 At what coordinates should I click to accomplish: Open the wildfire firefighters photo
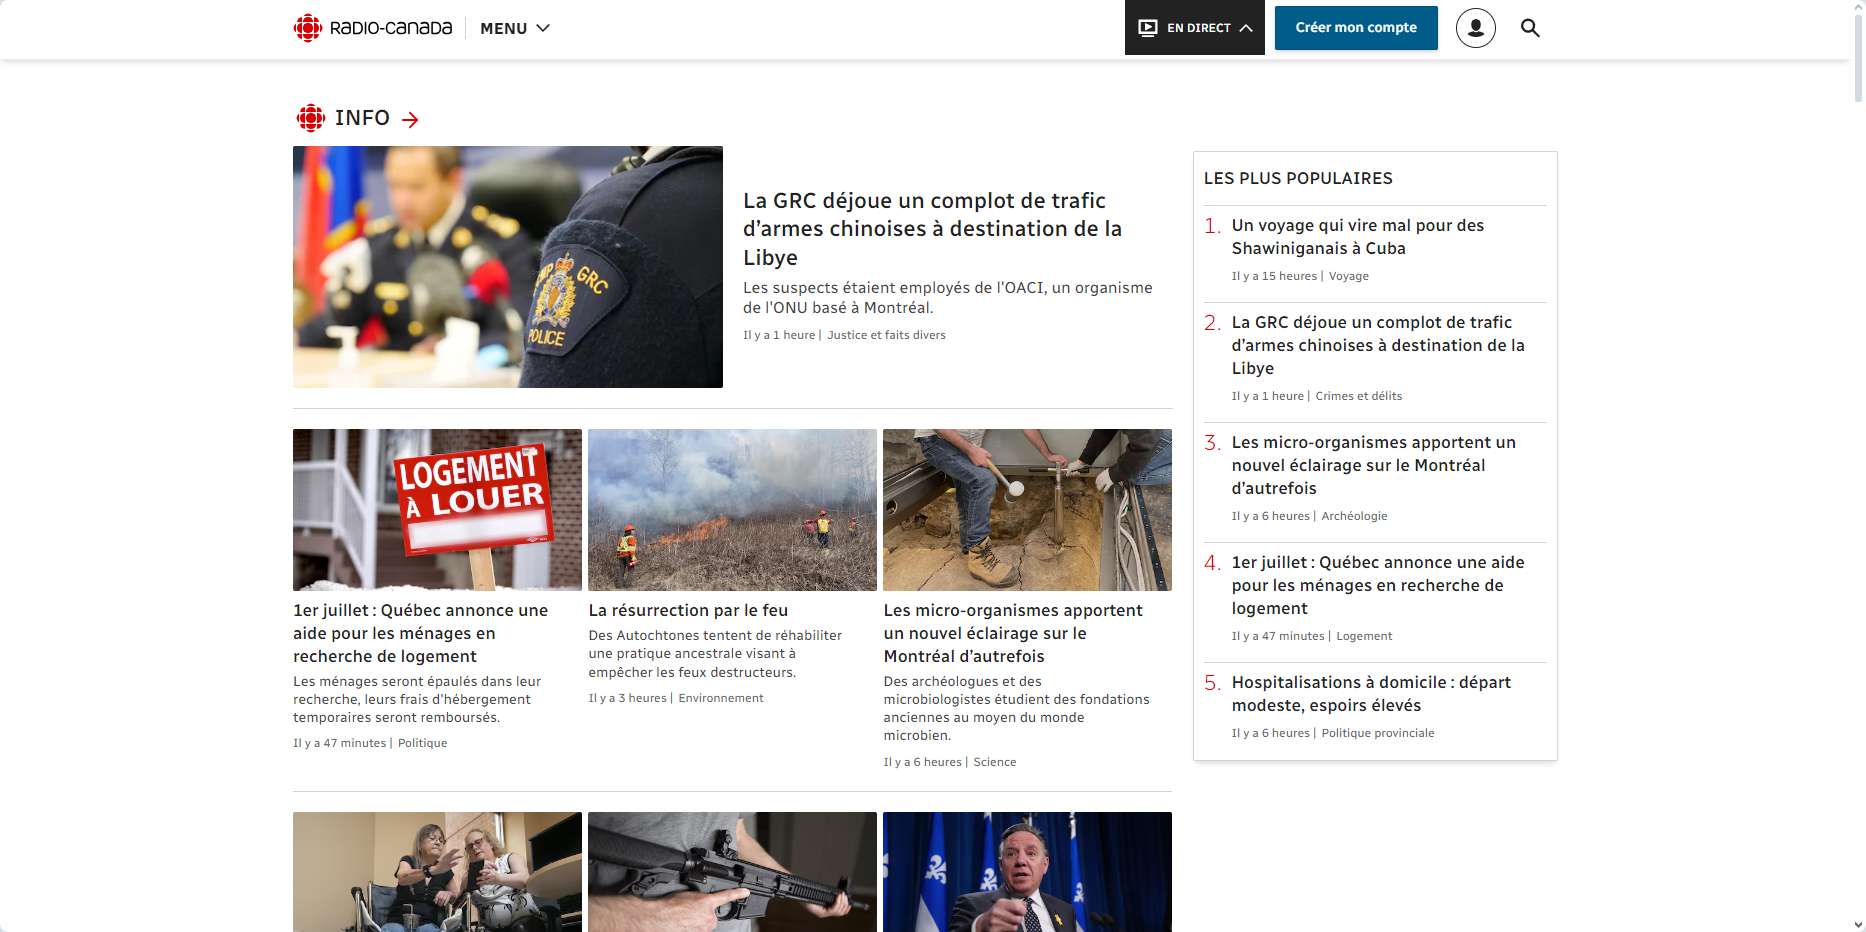[x=732, y=510]
